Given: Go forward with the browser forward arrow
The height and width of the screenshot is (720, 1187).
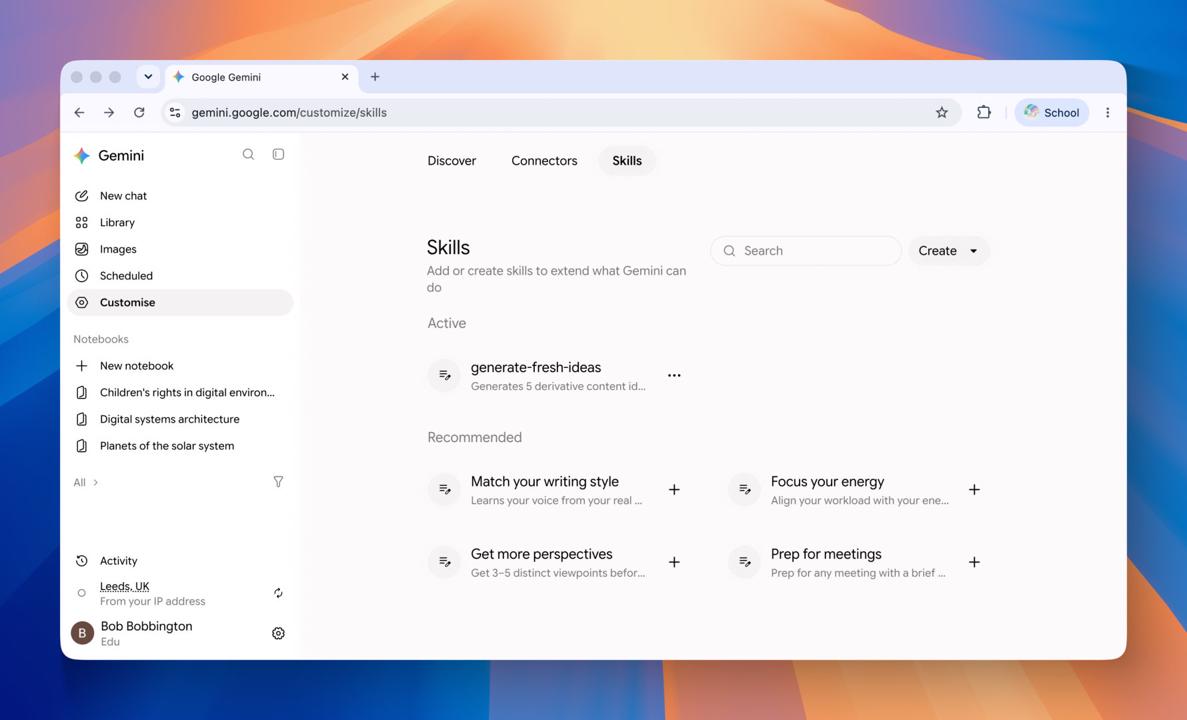Looking at the screenshot, I should (x=109, y=112).
